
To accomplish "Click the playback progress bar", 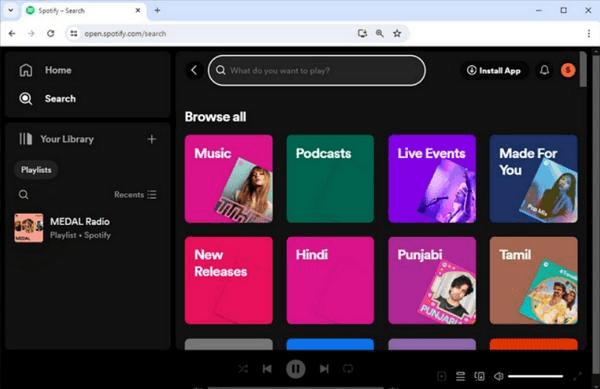I will pos(296,387).
